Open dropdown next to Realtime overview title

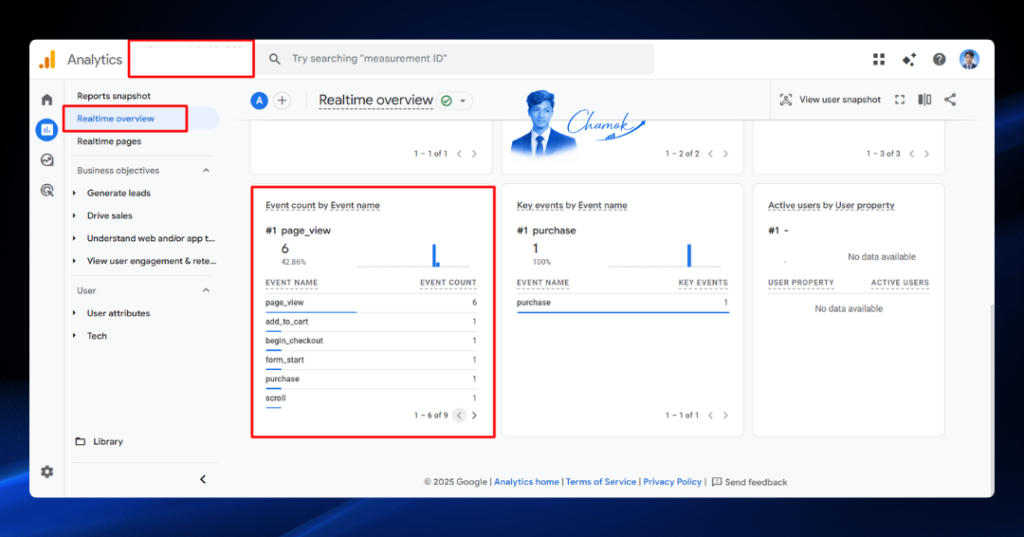pos(463,101)
